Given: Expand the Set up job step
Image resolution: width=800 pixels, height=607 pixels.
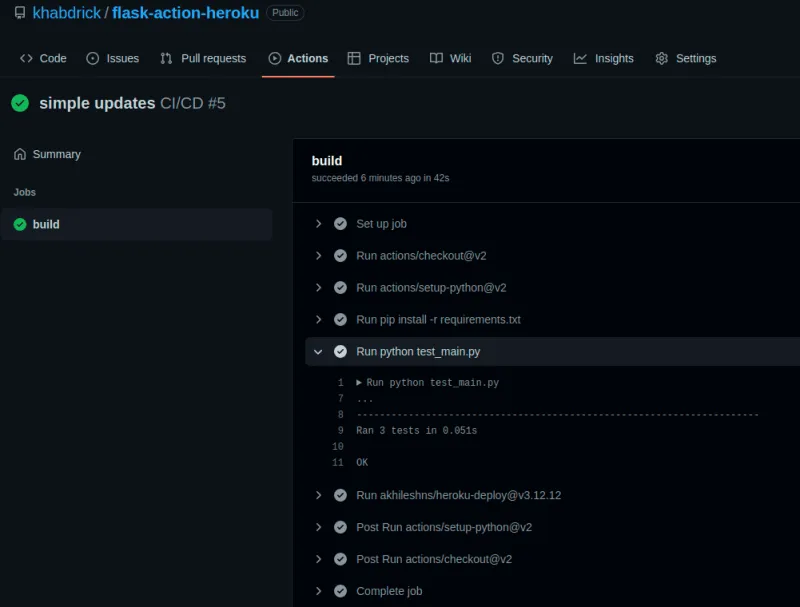Looking at the screenshot, I should 318,224.
